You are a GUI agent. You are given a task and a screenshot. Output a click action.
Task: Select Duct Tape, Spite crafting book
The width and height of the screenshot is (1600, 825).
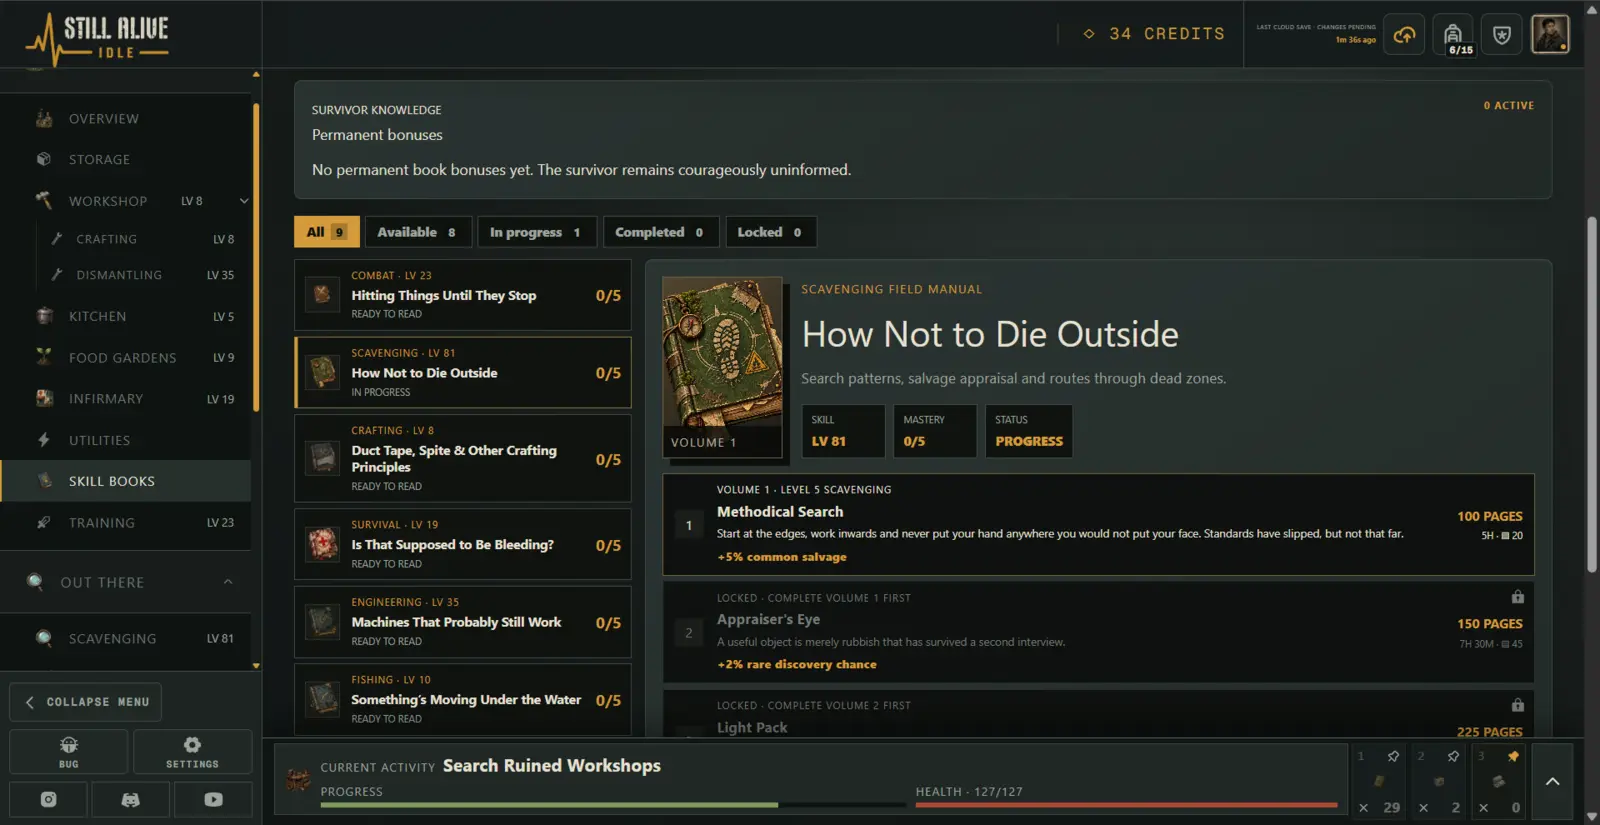(x=463, y=458)
